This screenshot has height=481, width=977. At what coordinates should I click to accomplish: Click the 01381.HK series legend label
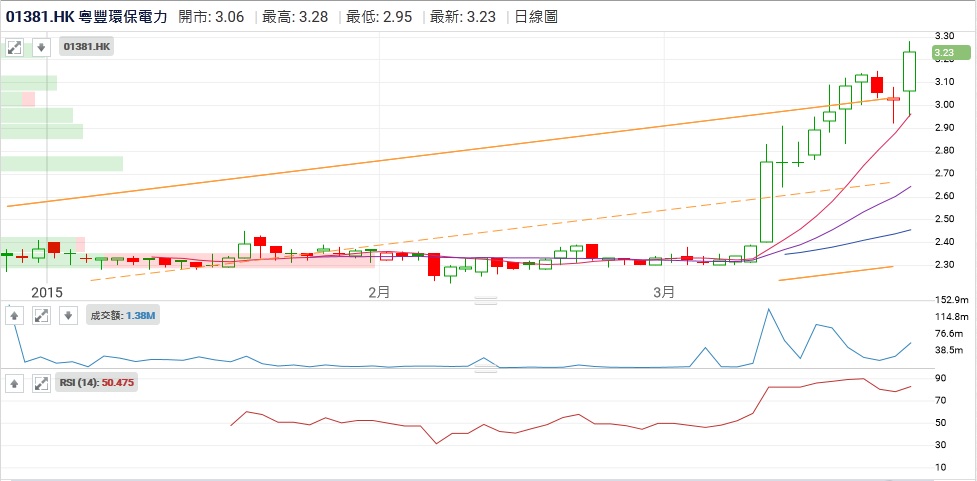pyautogui.click(x=88, y=47)
